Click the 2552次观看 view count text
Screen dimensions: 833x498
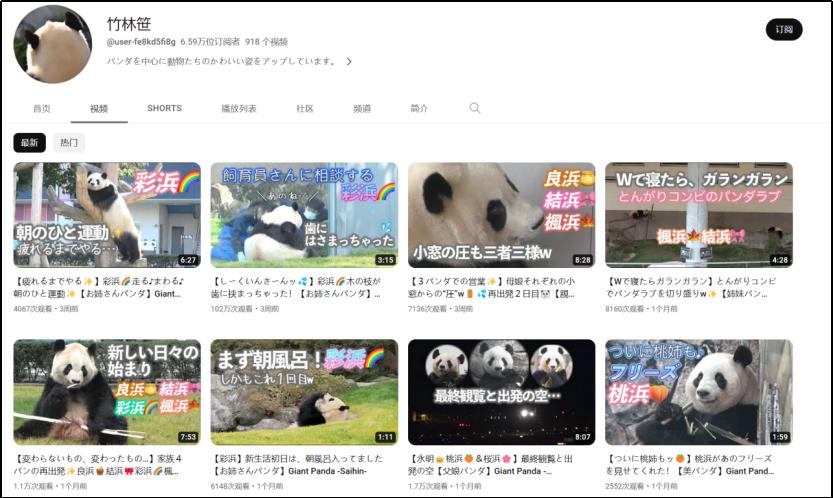click(625, 486)
